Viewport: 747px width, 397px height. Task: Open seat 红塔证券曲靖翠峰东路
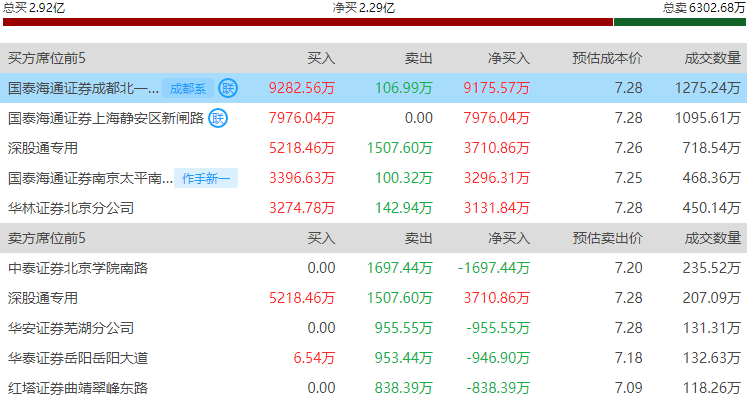tap(78, 388)
